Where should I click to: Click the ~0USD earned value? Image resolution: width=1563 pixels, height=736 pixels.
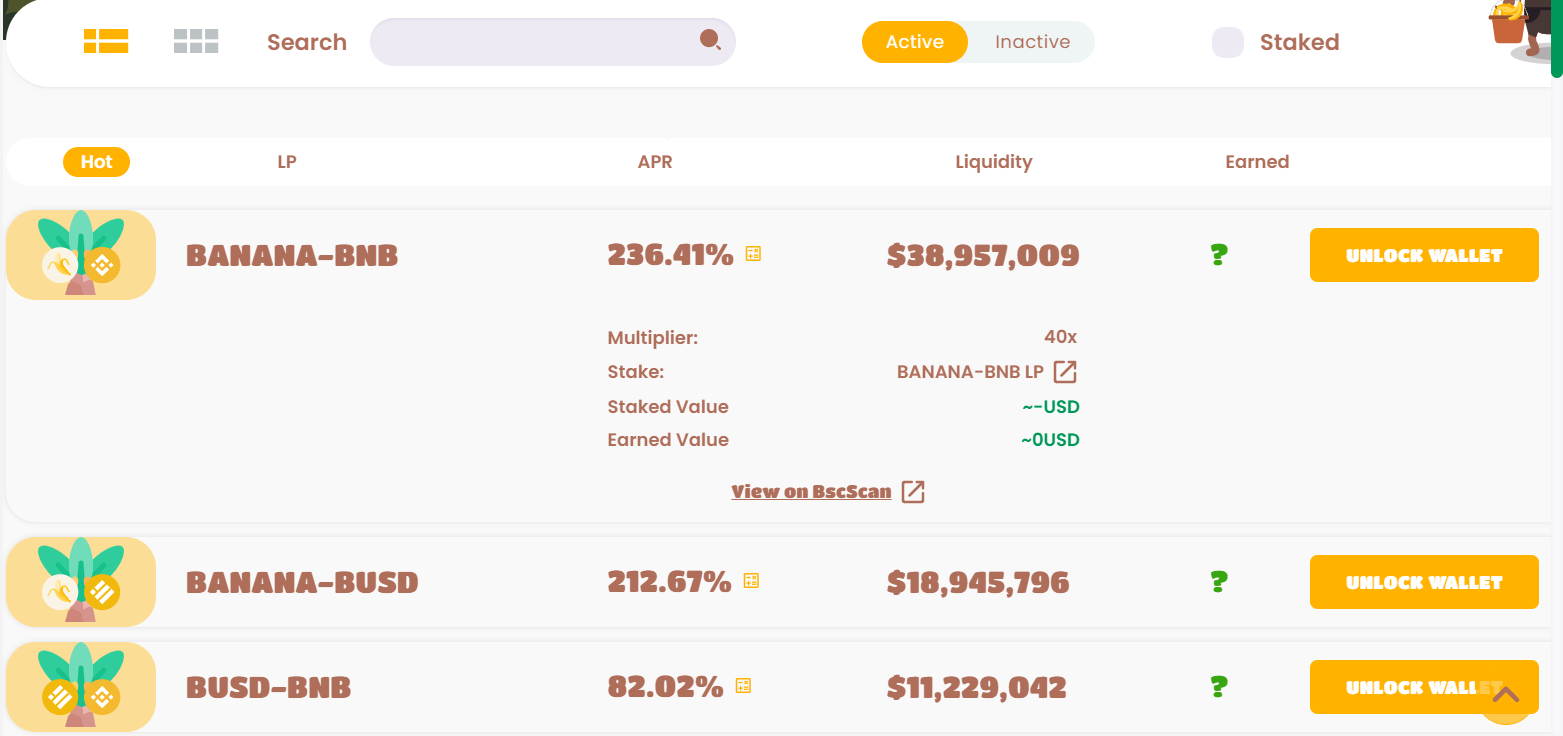point(1050,440)
